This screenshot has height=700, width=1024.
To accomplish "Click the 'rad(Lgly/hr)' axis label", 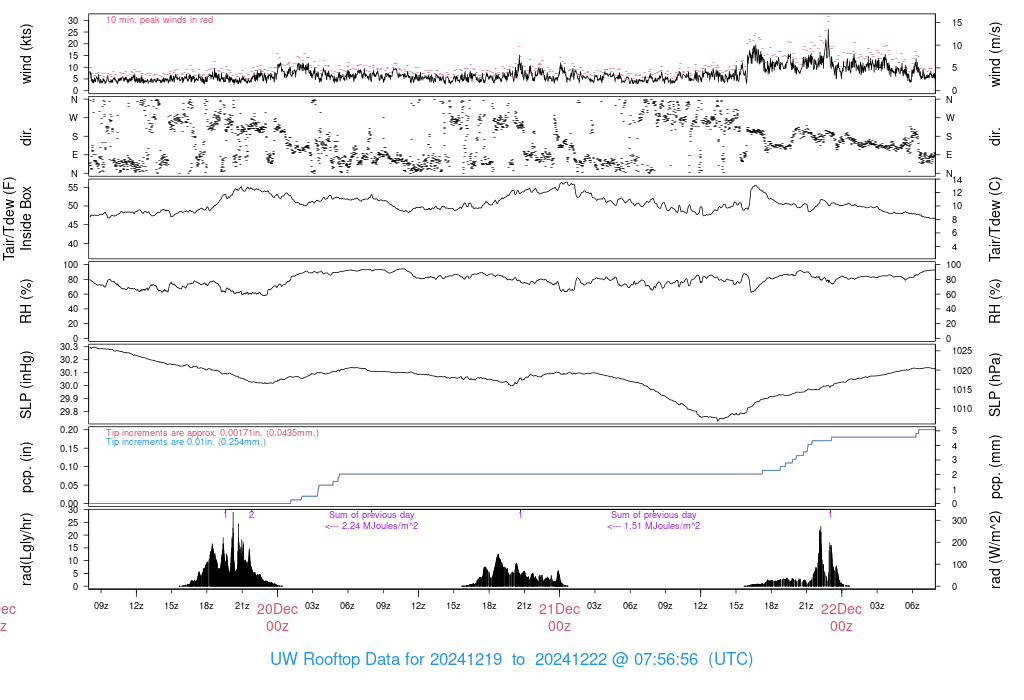I will [26, 549].
